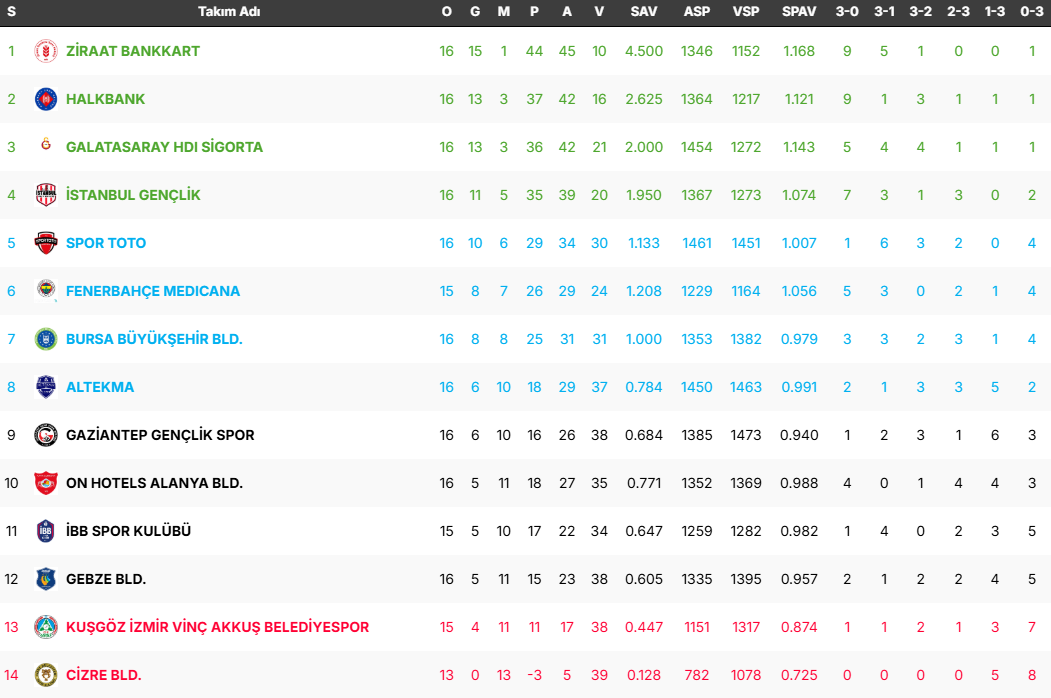Open the ZİRAAT BANKKART team link

click(x=133, y=51)
